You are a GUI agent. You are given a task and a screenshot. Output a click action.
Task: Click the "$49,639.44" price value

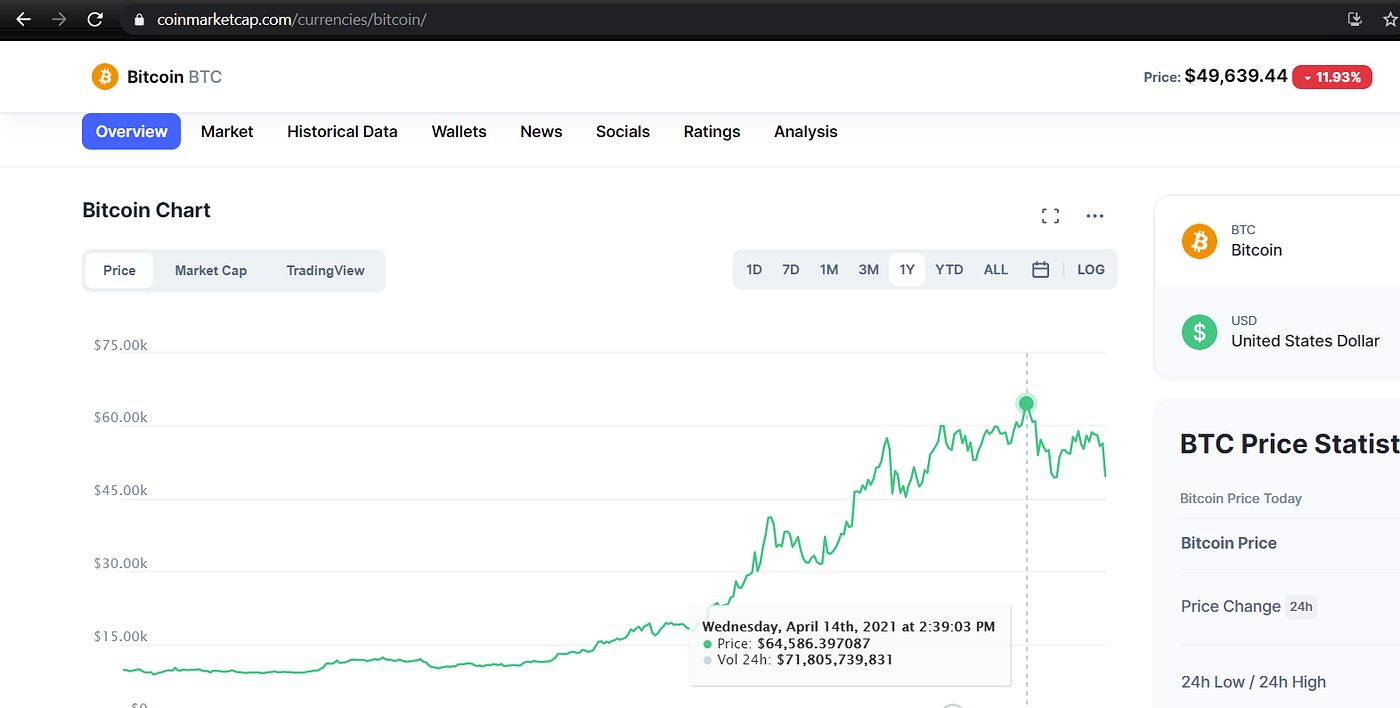(1236, 76)
